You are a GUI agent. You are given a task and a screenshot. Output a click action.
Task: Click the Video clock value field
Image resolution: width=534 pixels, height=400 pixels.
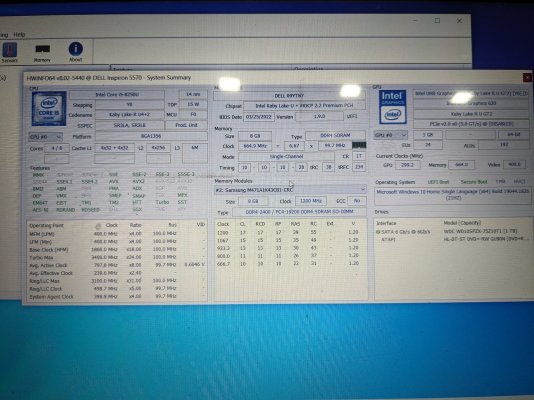[x=514, y=164]
